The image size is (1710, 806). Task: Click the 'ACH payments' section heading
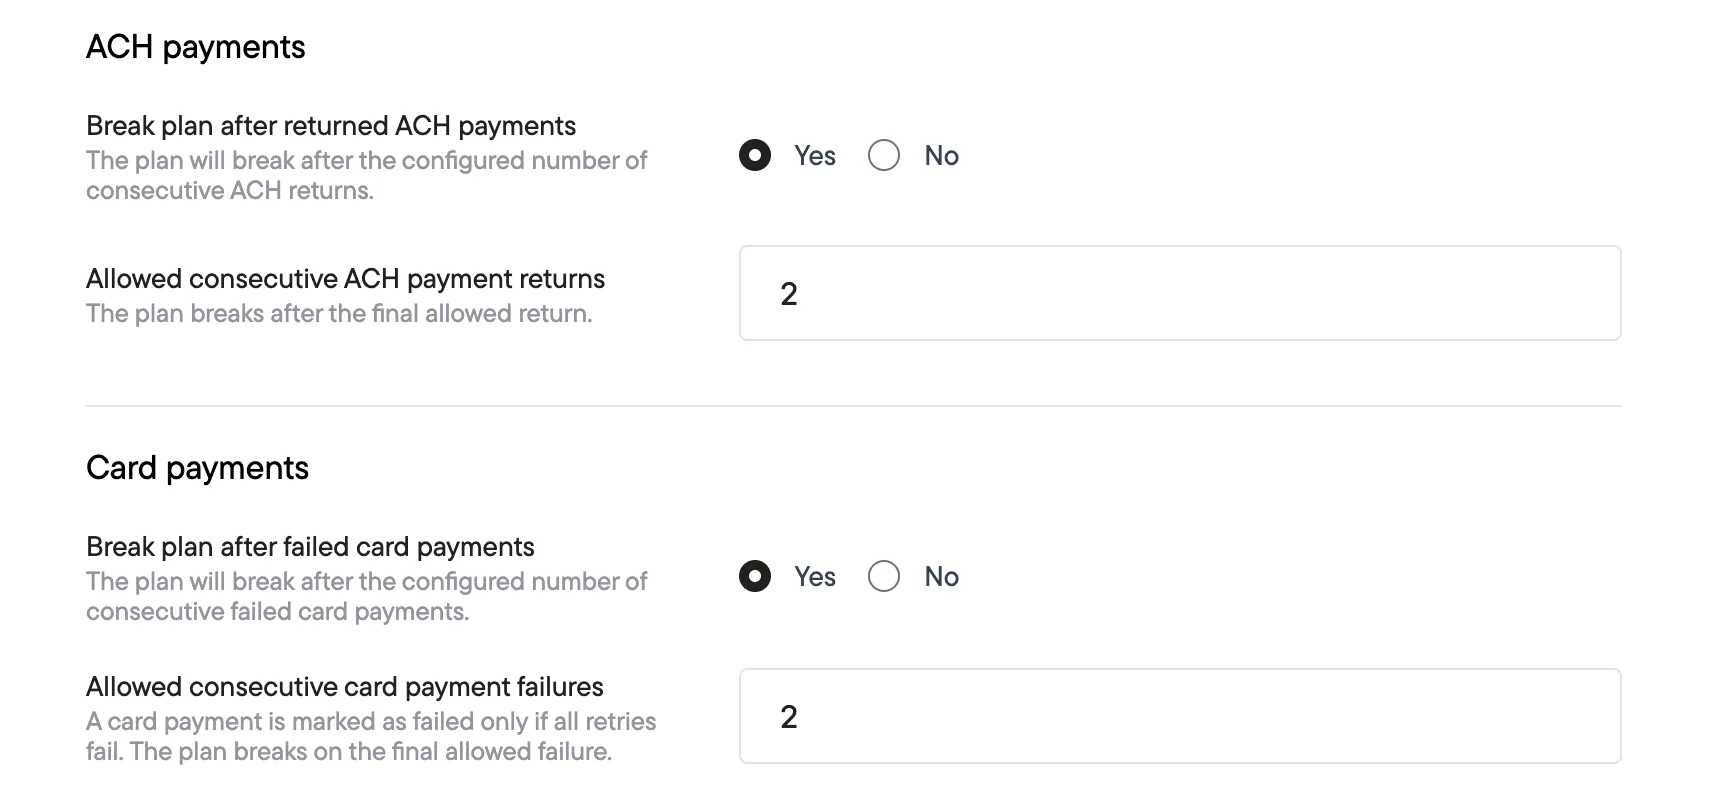point(196,47)
